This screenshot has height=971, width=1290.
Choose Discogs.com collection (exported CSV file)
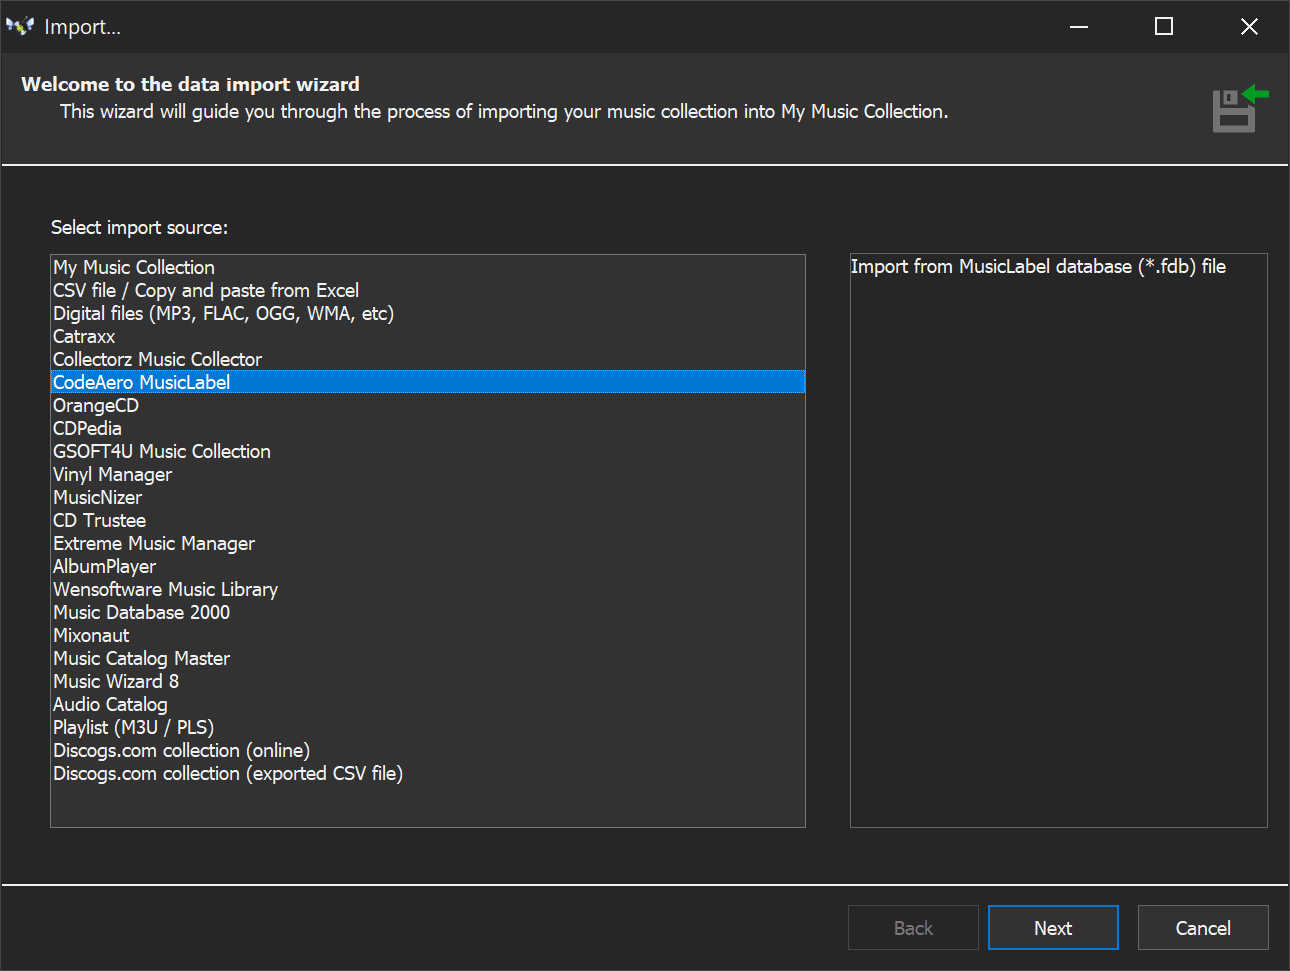(x=428, y=773)
